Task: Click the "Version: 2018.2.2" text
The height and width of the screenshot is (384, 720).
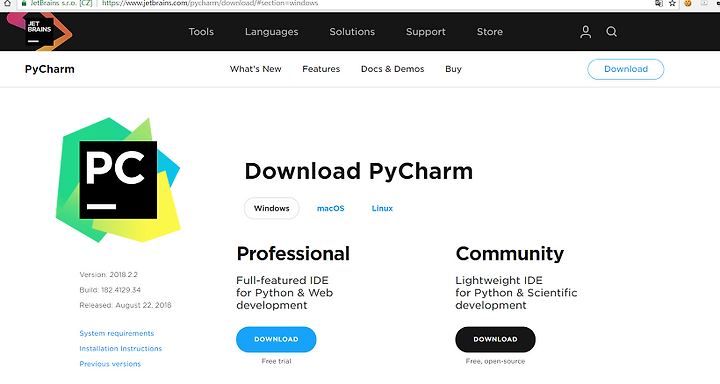Action: [108, 275]
